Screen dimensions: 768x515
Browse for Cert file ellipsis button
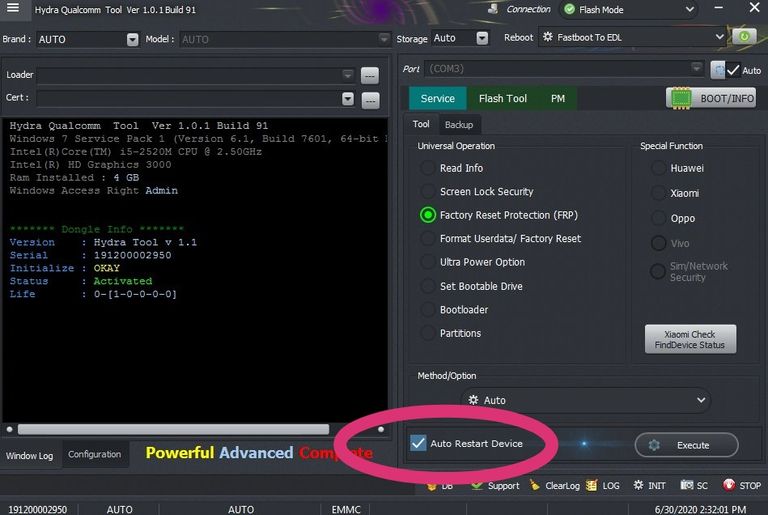tap(370, 100)
